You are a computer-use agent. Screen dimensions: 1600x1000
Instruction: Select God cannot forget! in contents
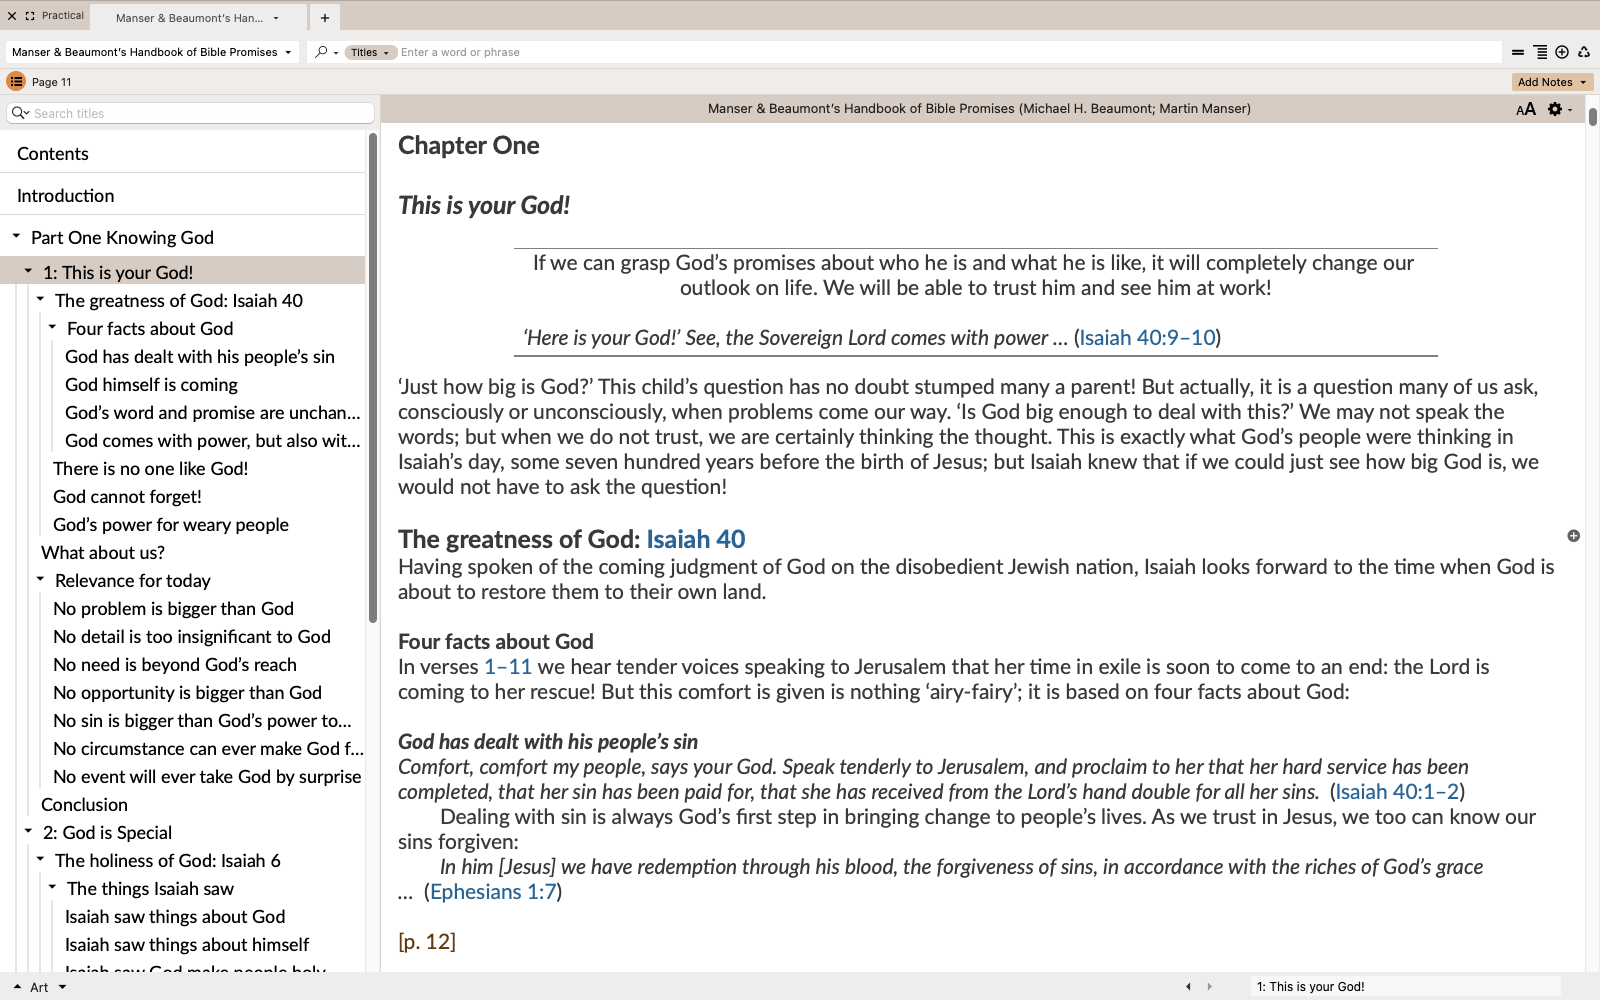click(127, 497)
